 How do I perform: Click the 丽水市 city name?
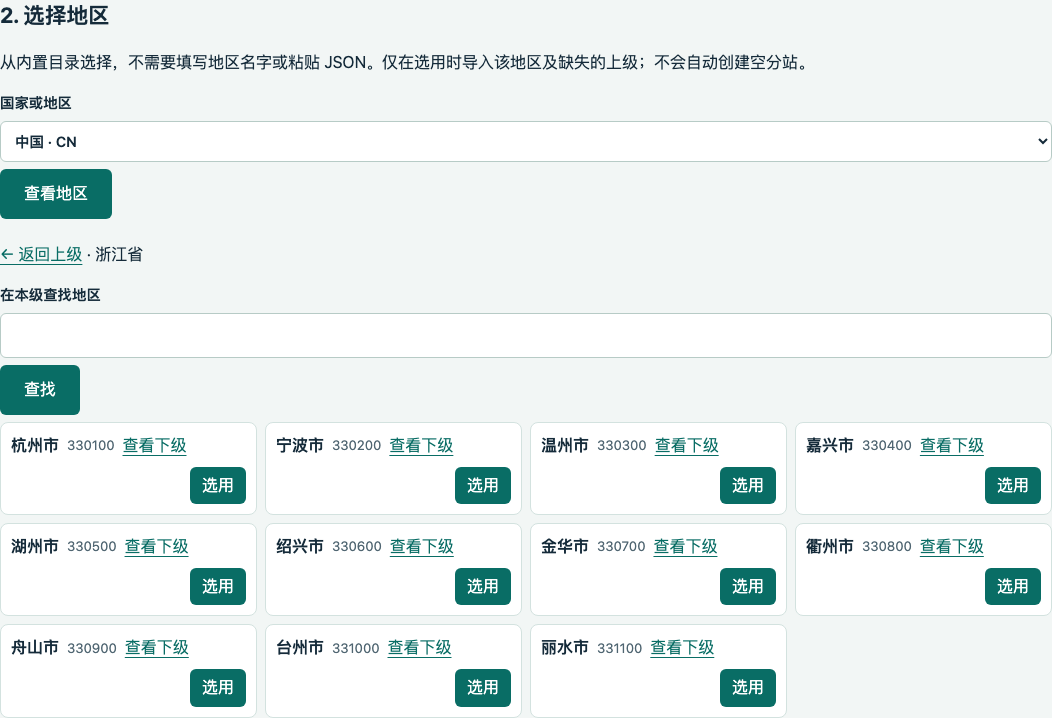point(565,648)
